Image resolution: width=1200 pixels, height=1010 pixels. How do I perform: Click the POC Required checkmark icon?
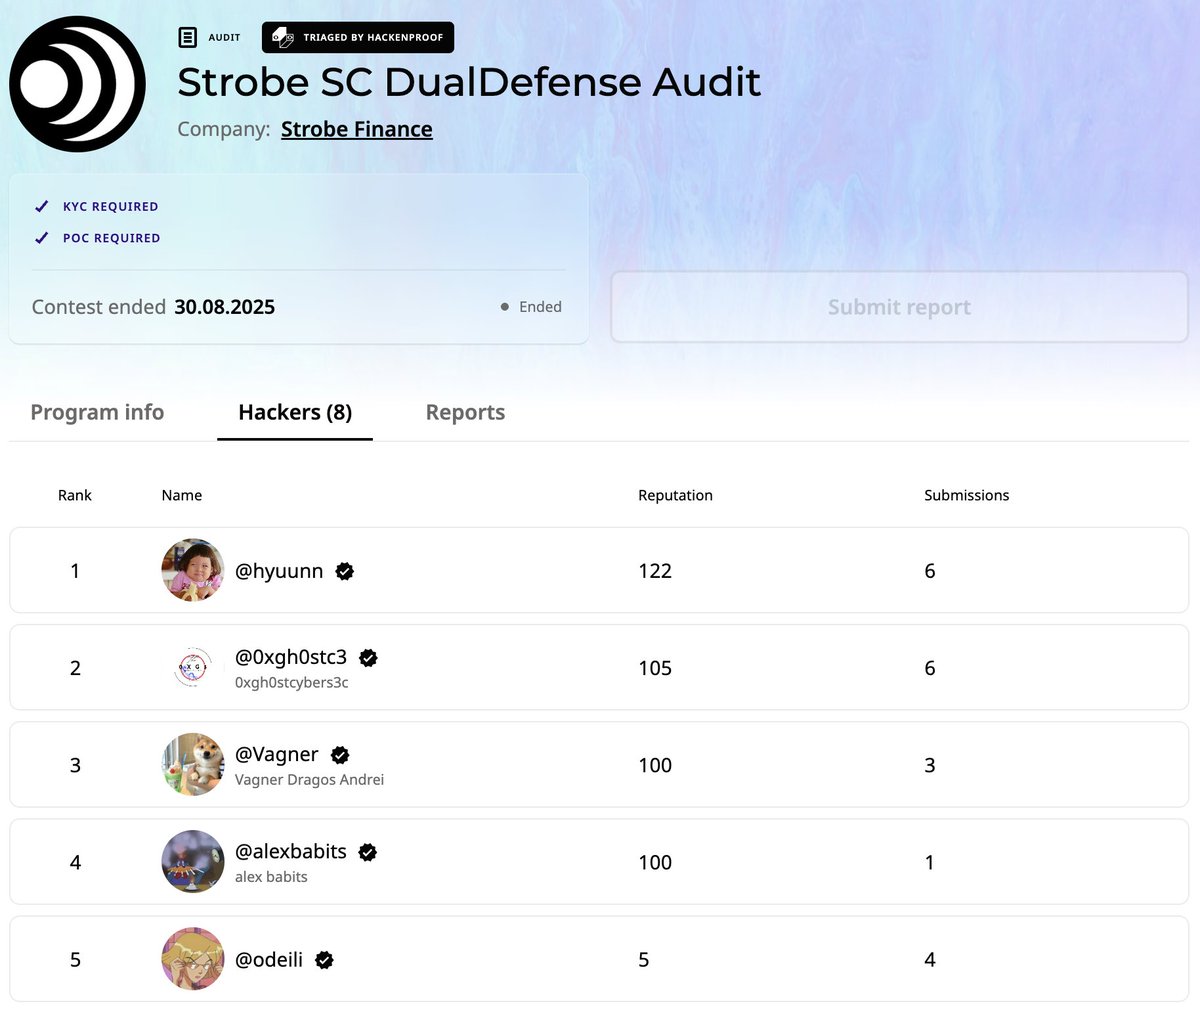41,238
